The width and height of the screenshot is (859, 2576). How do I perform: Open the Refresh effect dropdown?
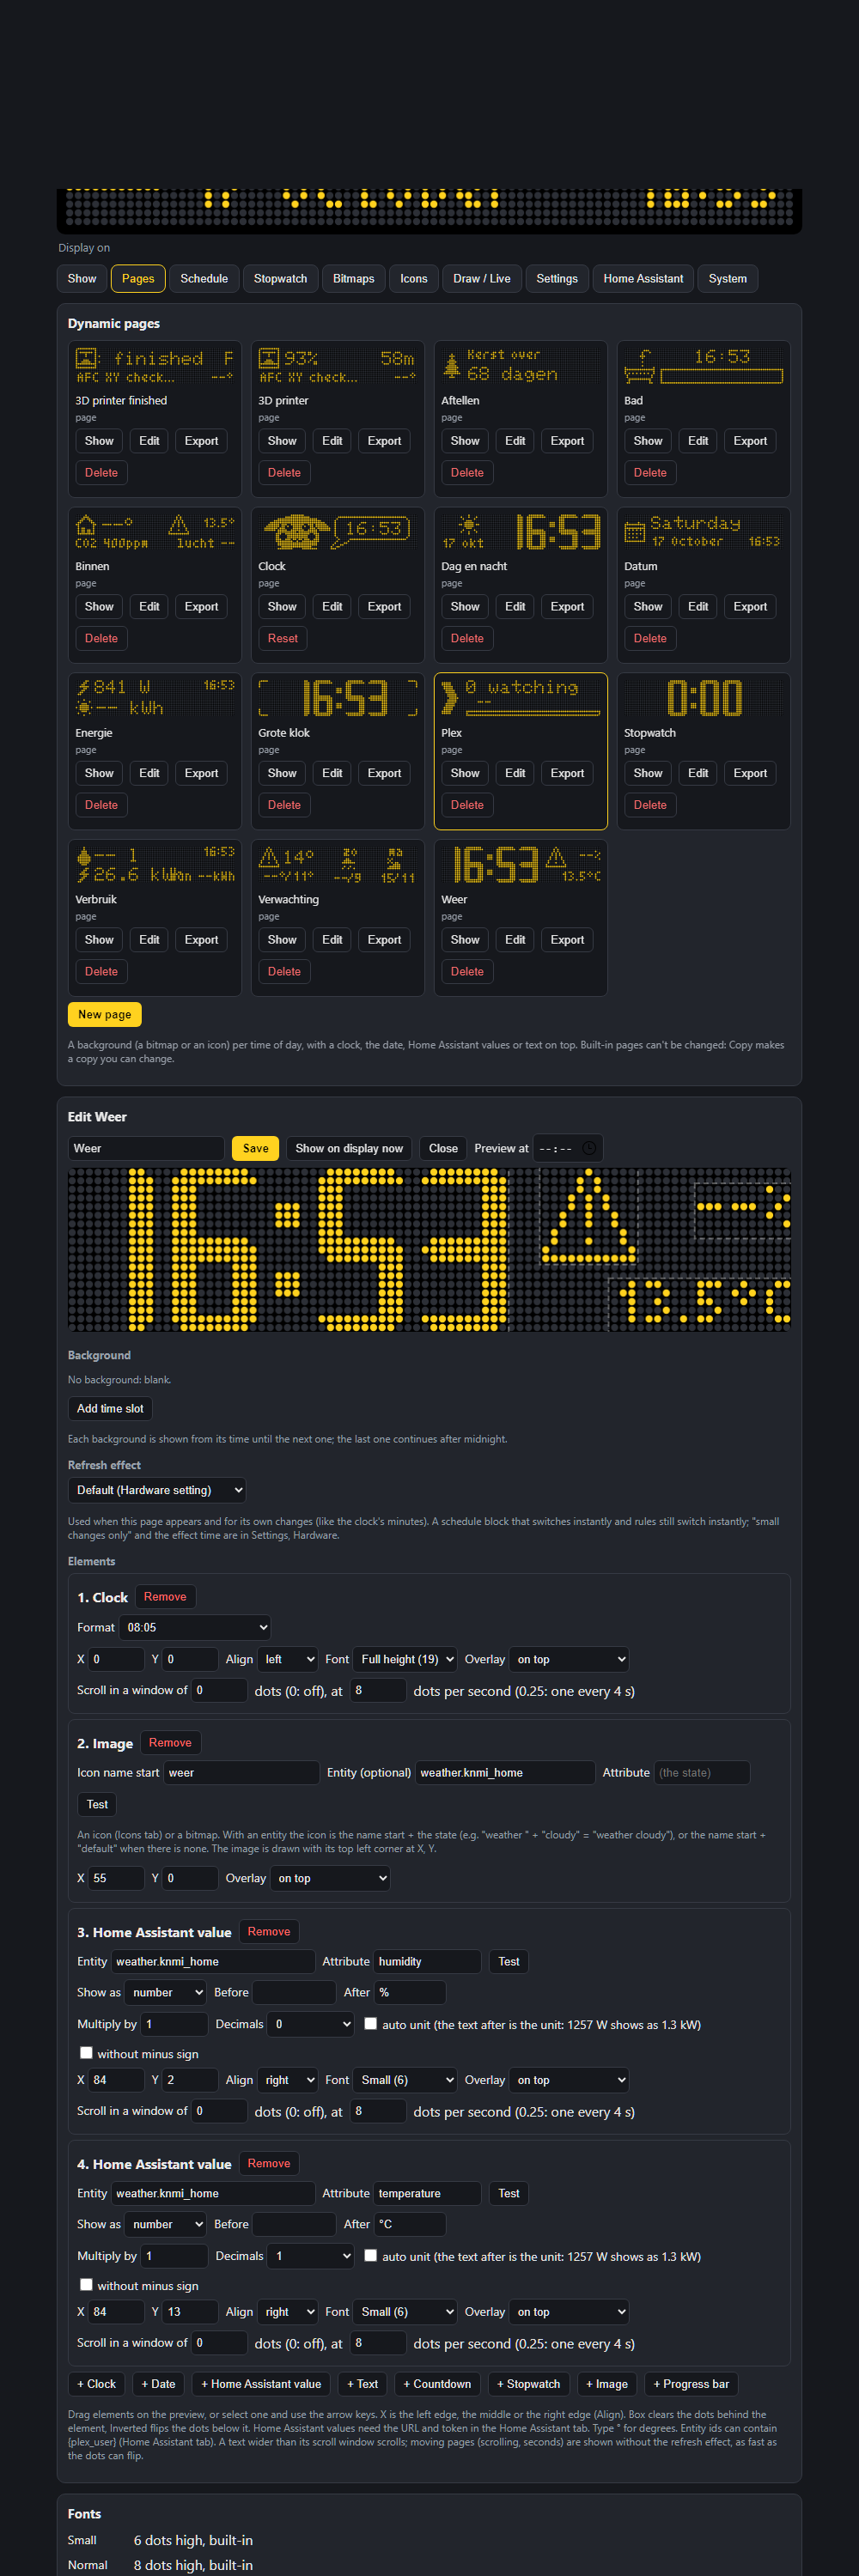click(158, 1490)
